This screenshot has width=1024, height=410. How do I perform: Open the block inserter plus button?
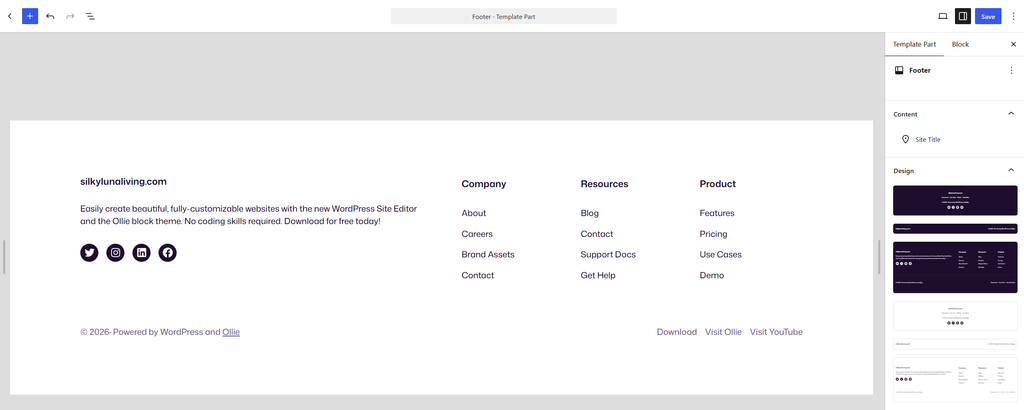point(30,16)
